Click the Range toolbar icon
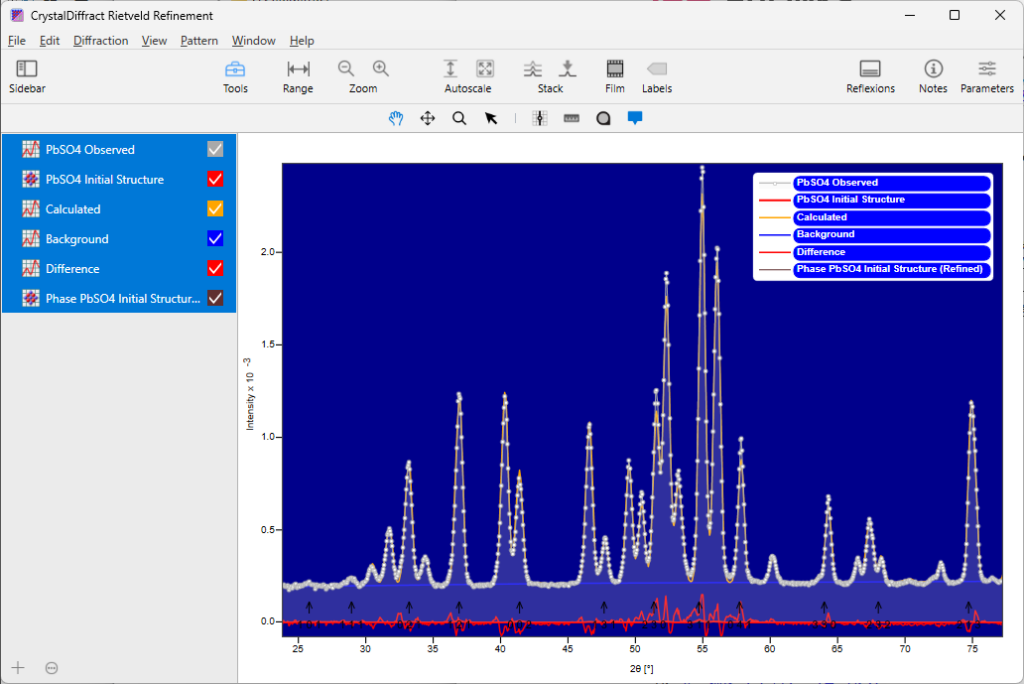The width and height of the screenshot is (1024, 684). coord(298,69)
